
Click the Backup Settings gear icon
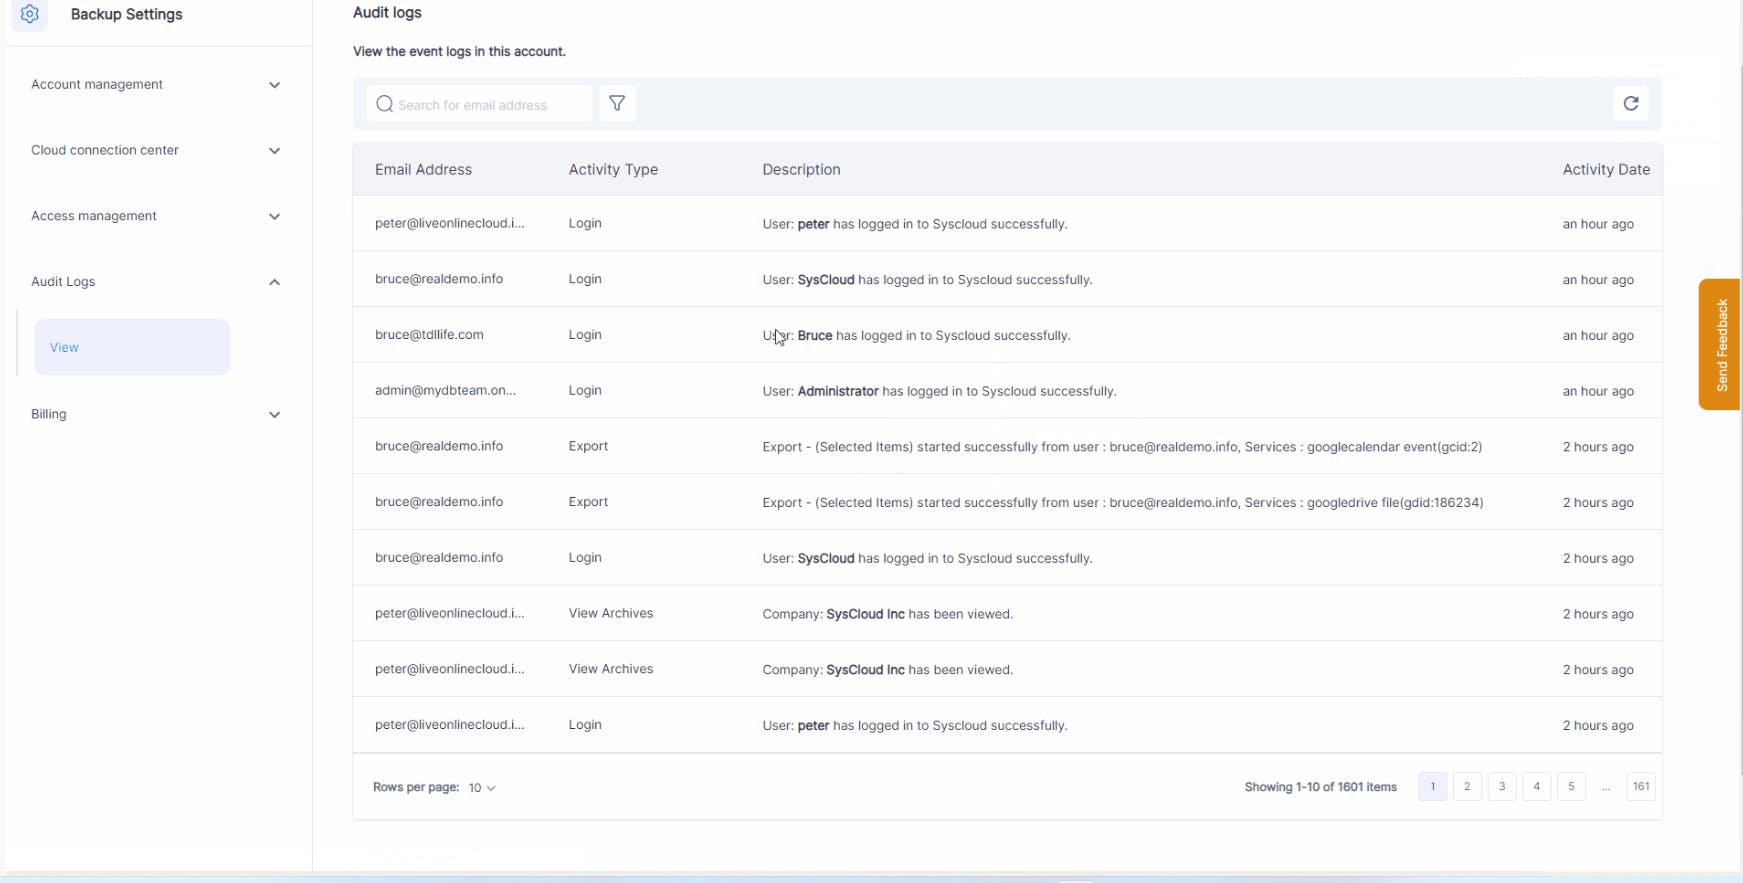pyautogui.click(x=30, y=15)
